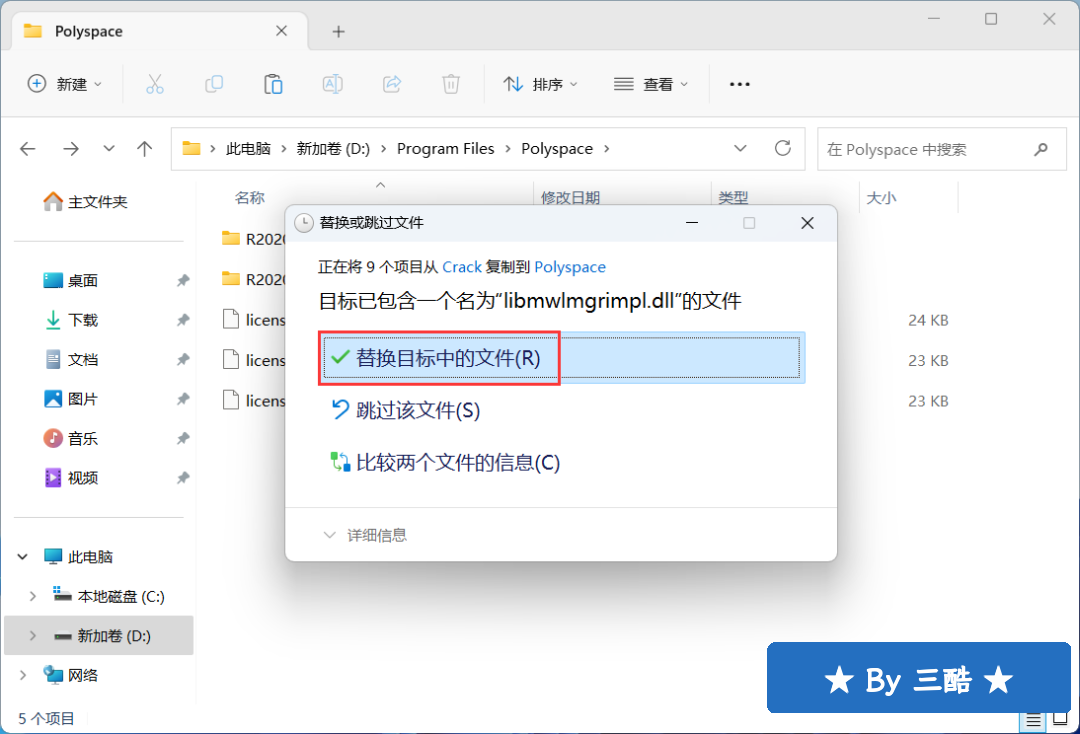
Task: Click the Polyspace destination link in dialog
Action: 570,267
